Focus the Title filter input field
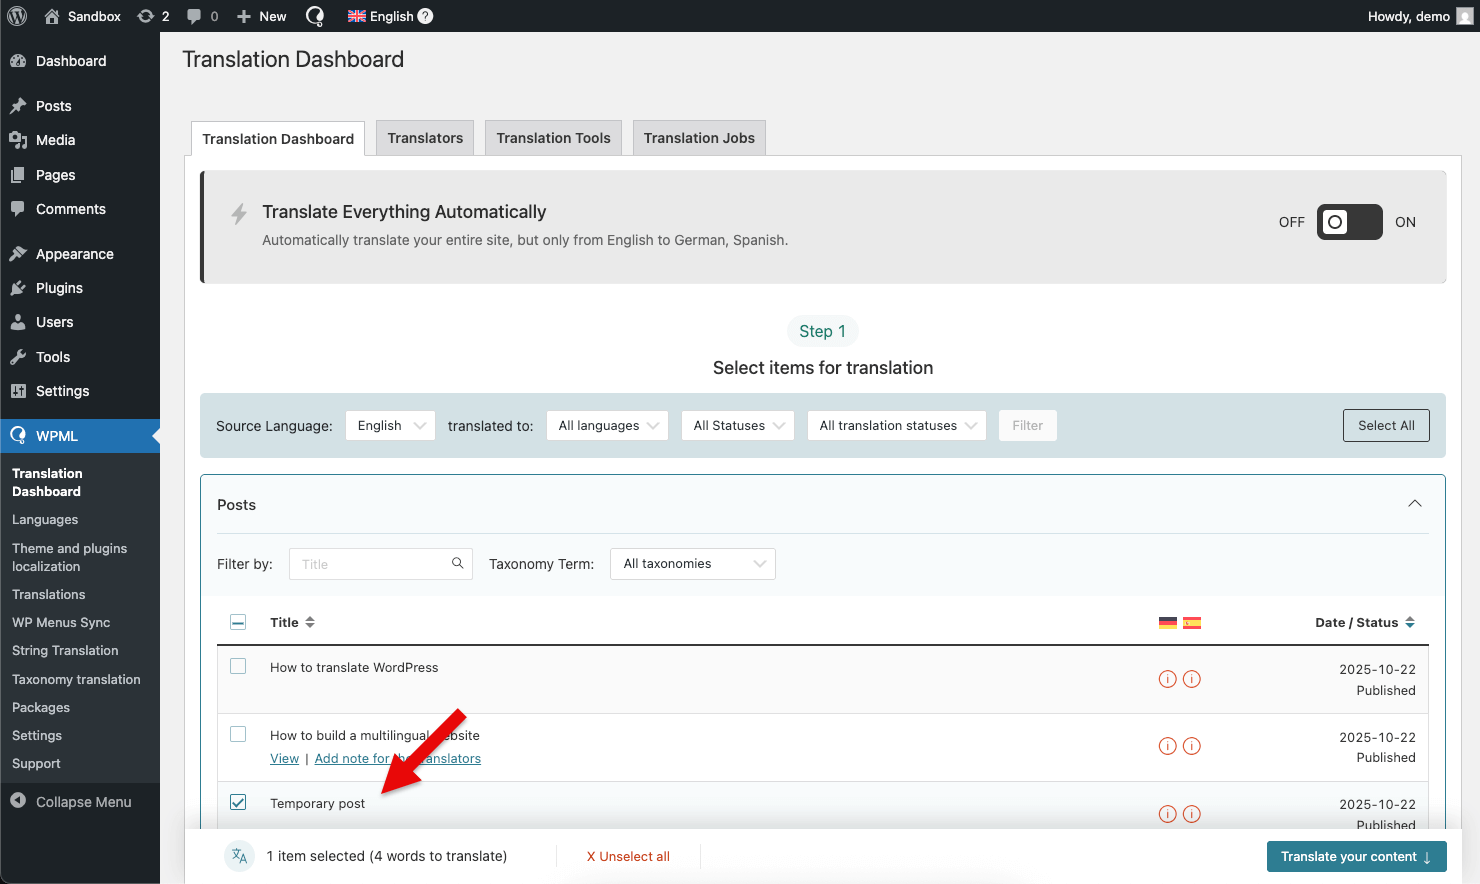This screenshot has height=884, width=1480. click(370, 564)
